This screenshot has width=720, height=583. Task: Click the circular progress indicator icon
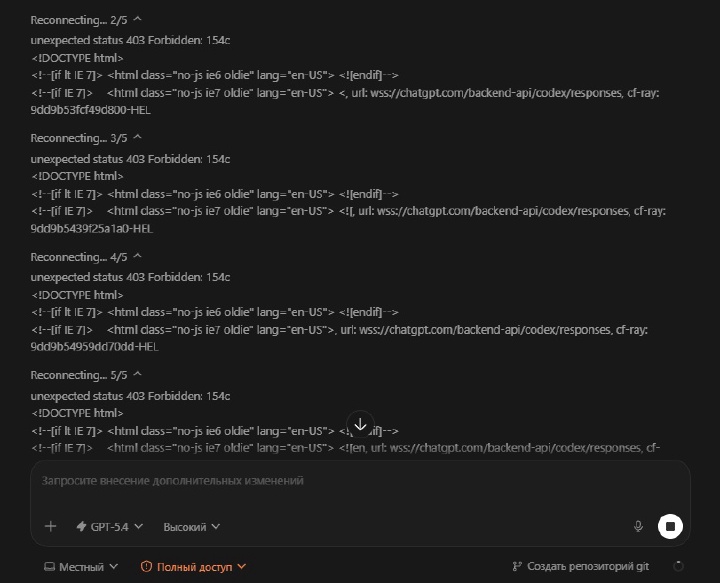(679, 566)
